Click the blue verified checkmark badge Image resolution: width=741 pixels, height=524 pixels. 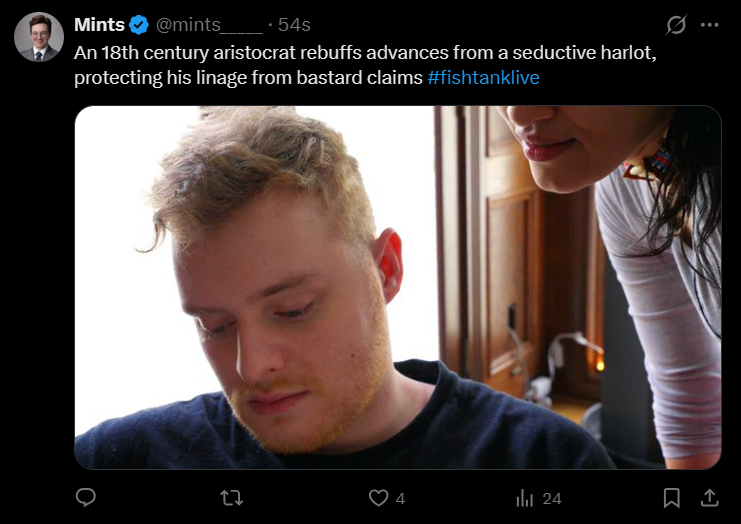coord(139,25)
